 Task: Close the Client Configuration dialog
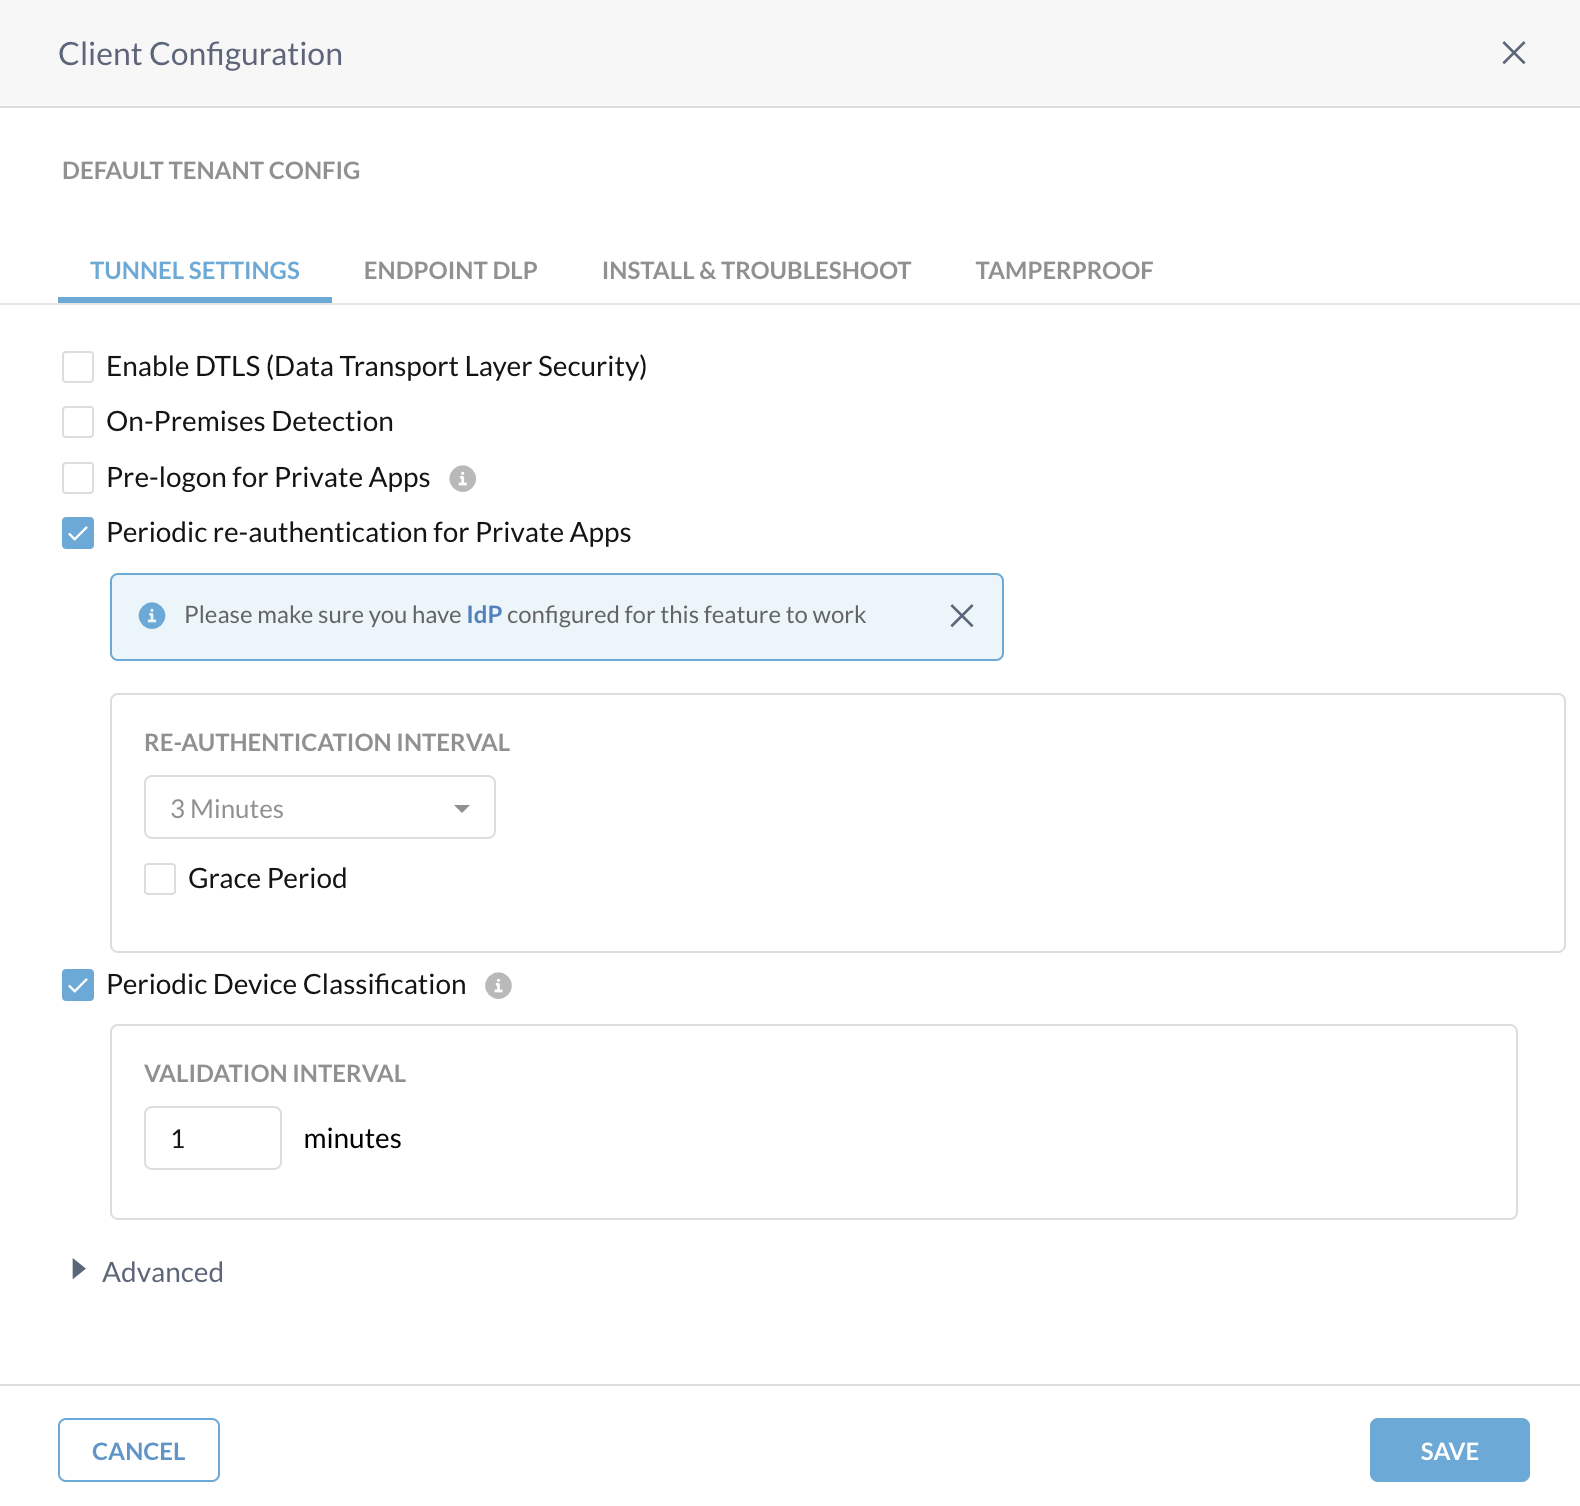coord(1513,53)
